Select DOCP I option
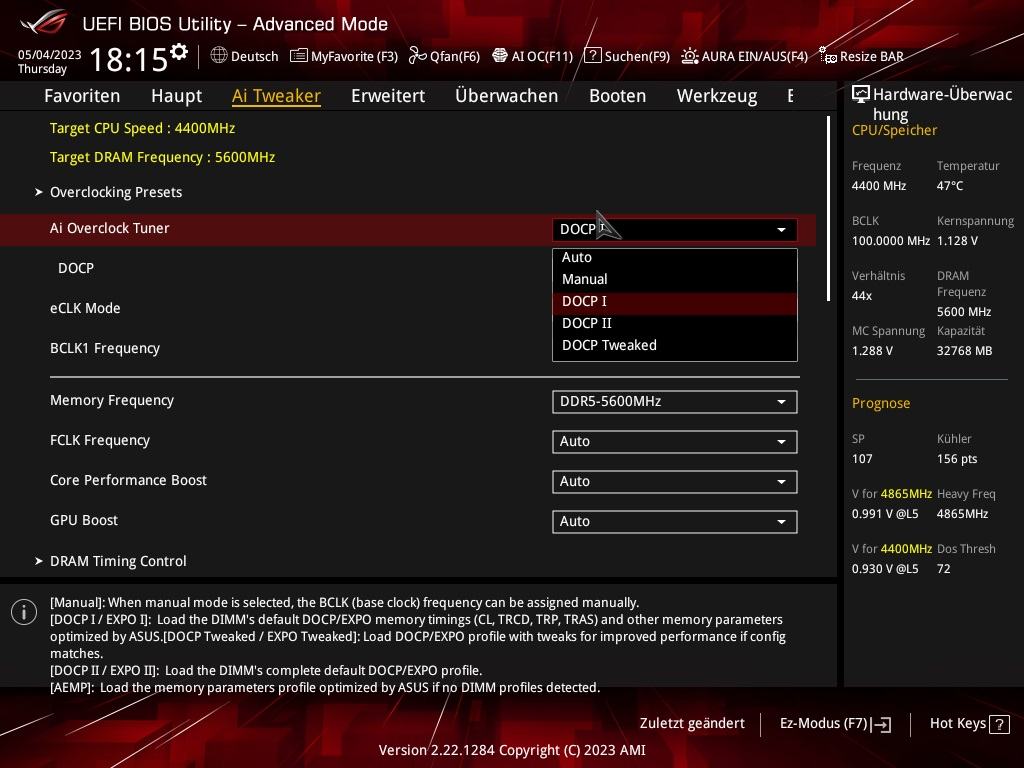Viewport: 1024px width, 768px height. click(x=675, y=301)
